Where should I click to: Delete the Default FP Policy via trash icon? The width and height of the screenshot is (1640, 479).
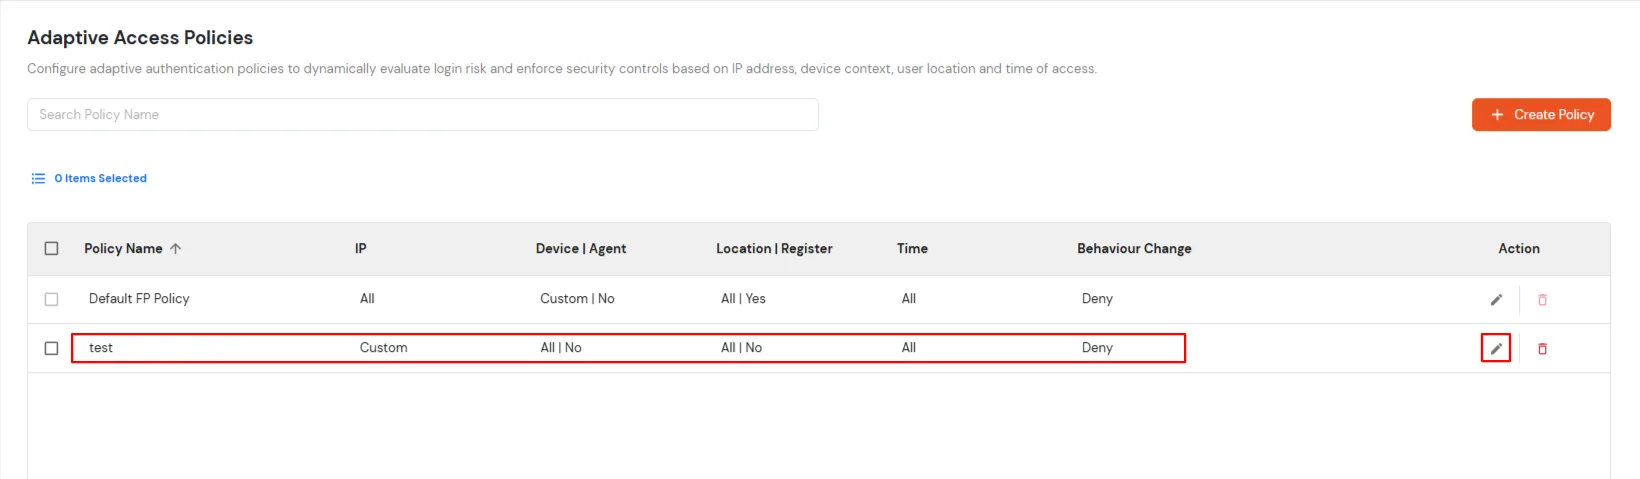click(1542, 299)
